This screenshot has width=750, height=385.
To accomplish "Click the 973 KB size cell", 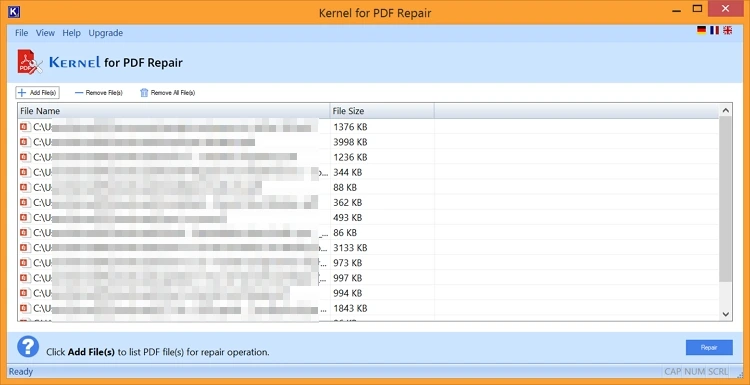I will 382,263.
